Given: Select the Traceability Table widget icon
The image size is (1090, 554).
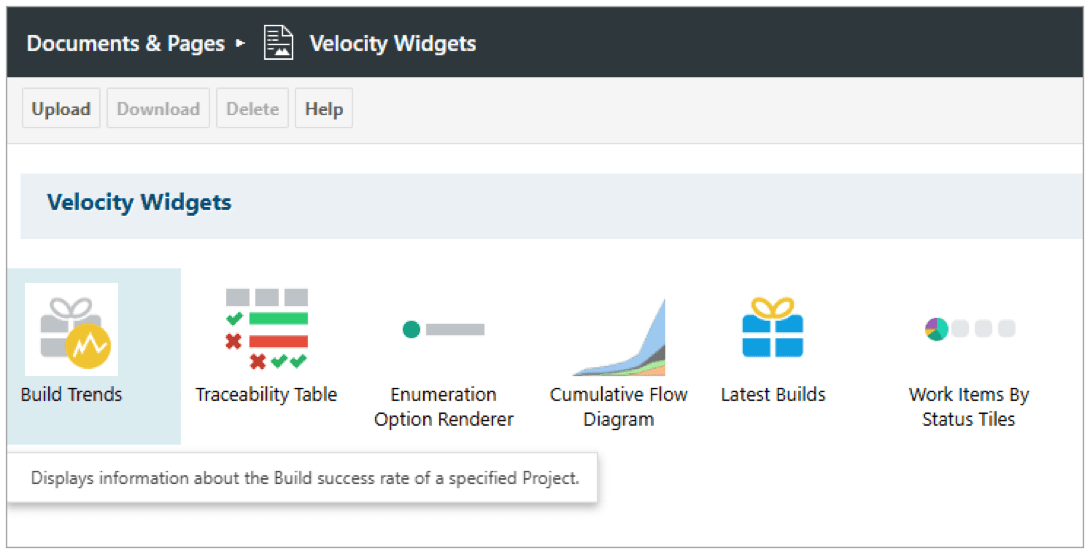Looking at the screenshot, I should coord(266,329).
